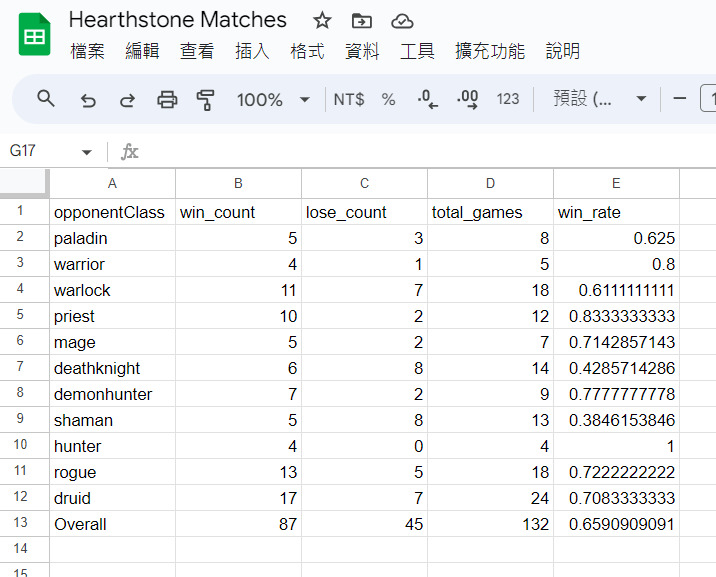Click the total_games header cell
The image size is (716, 577).
coord(490,212)
